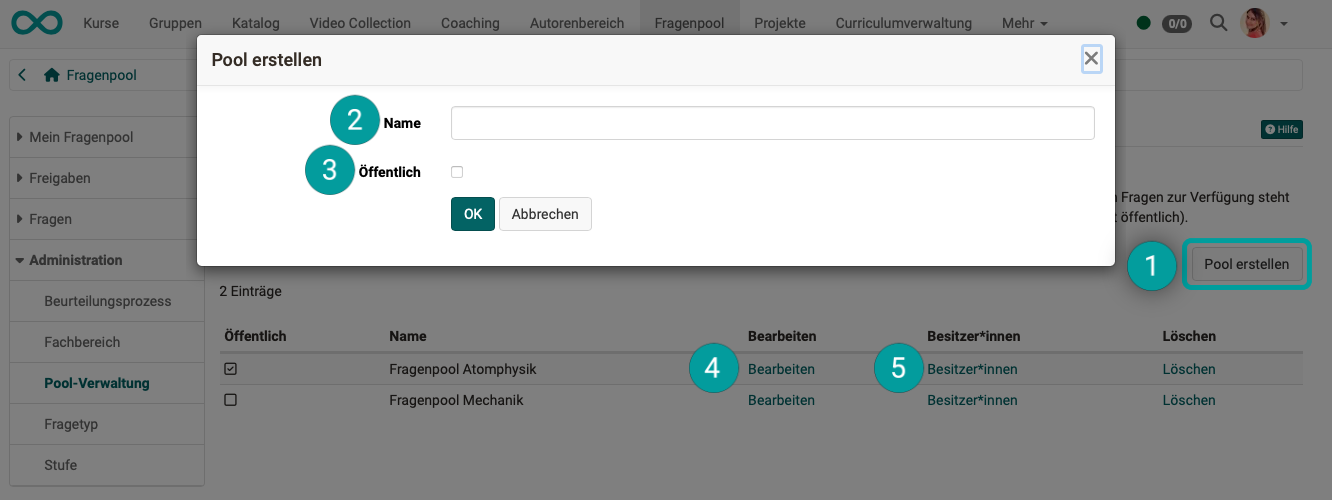Click the Pool erstellen button
Viewport: 1332px width, 500px height.
(x=1246, y=264)
